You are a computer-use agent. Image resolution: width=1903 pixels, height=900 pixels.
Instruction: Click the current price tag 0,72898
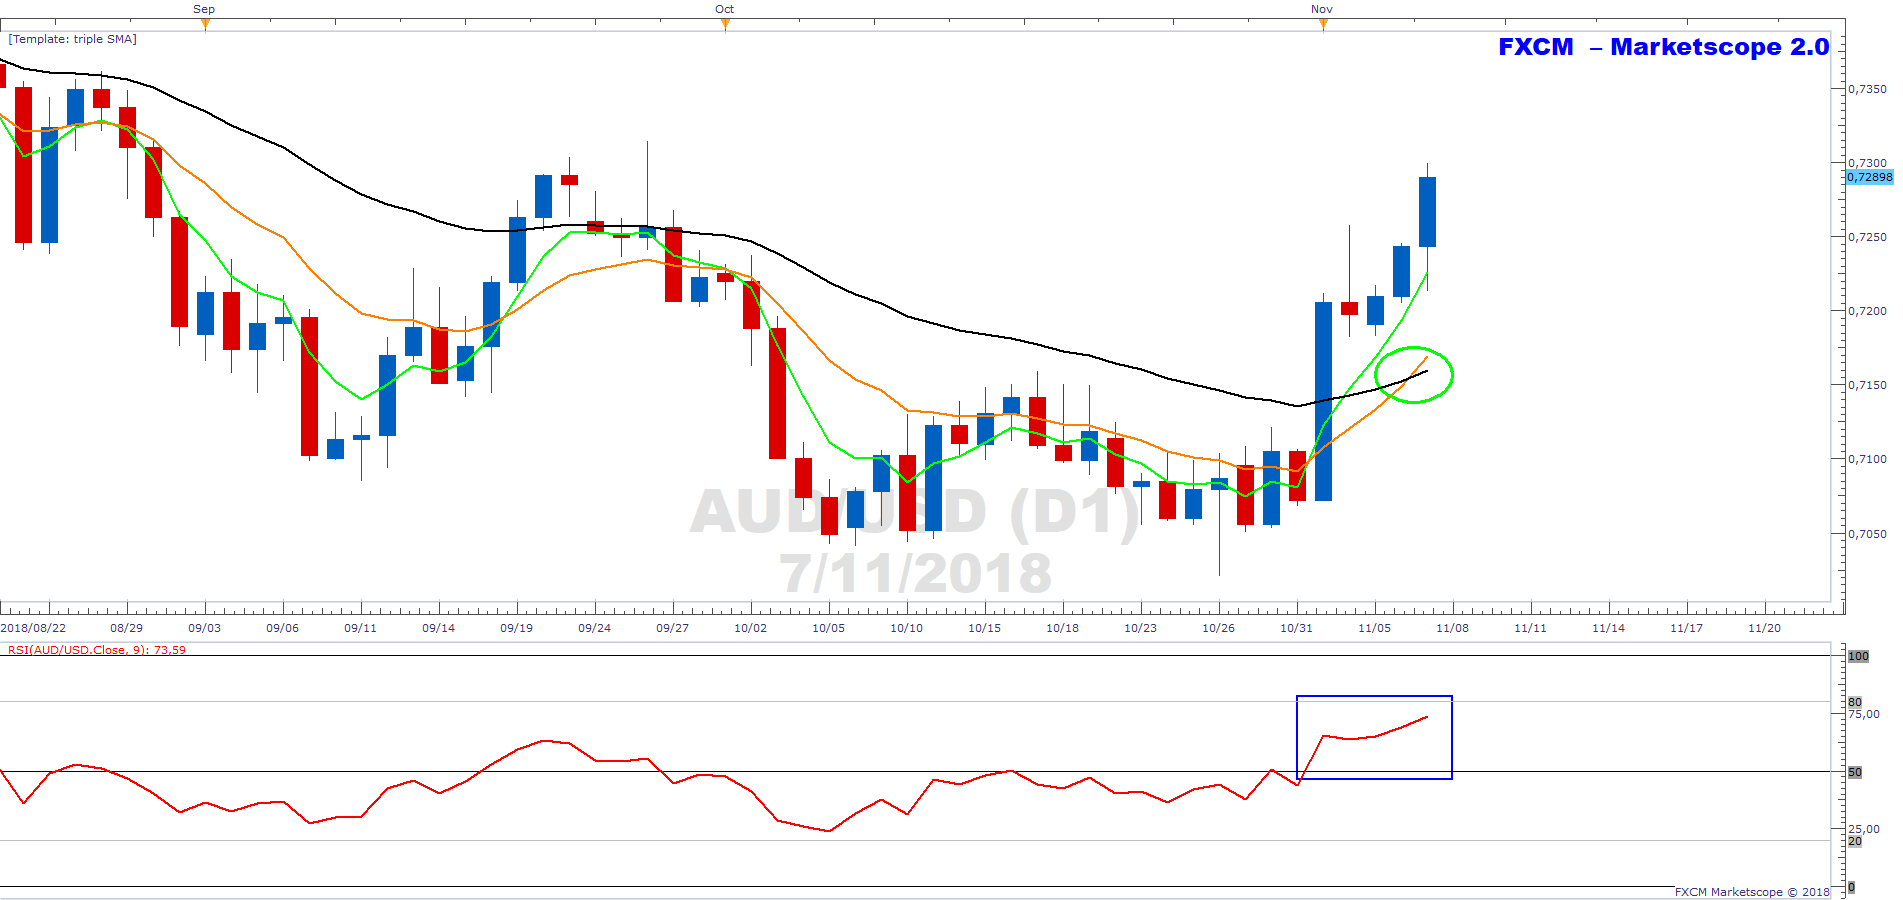pos(1869,177)
